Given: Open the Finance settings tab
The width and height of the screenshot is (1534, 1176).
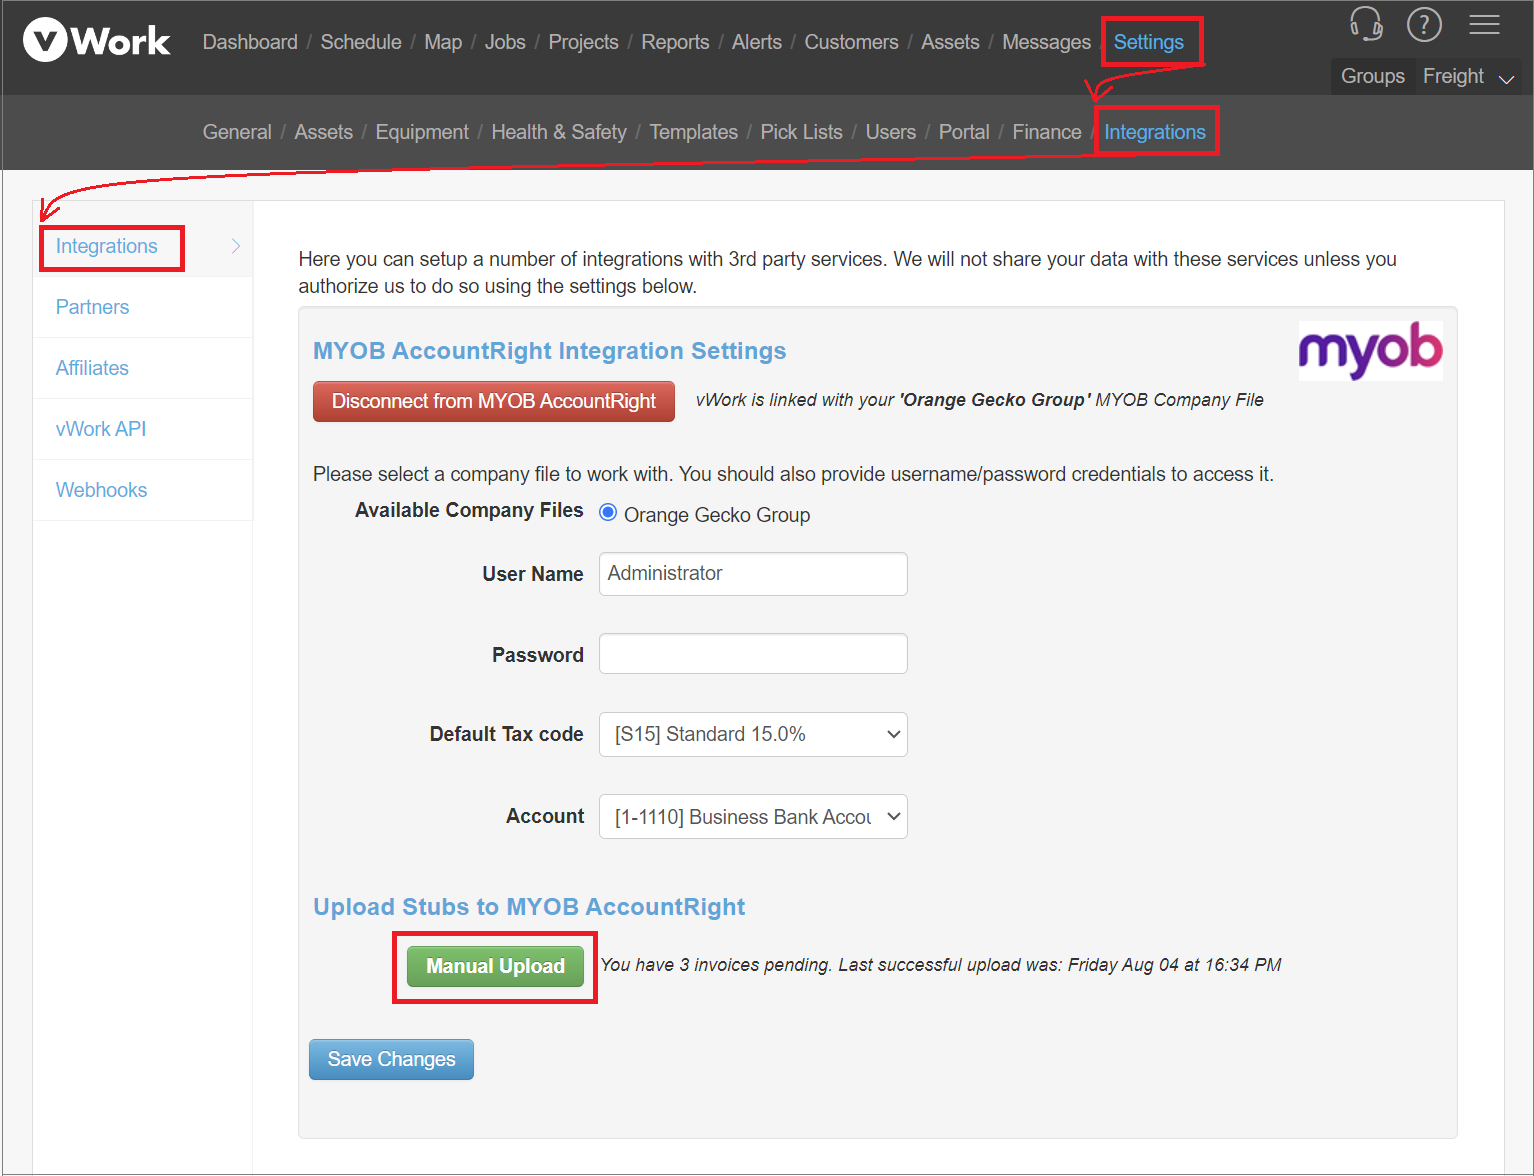Looking at the screenshot, I should 1046,132.
